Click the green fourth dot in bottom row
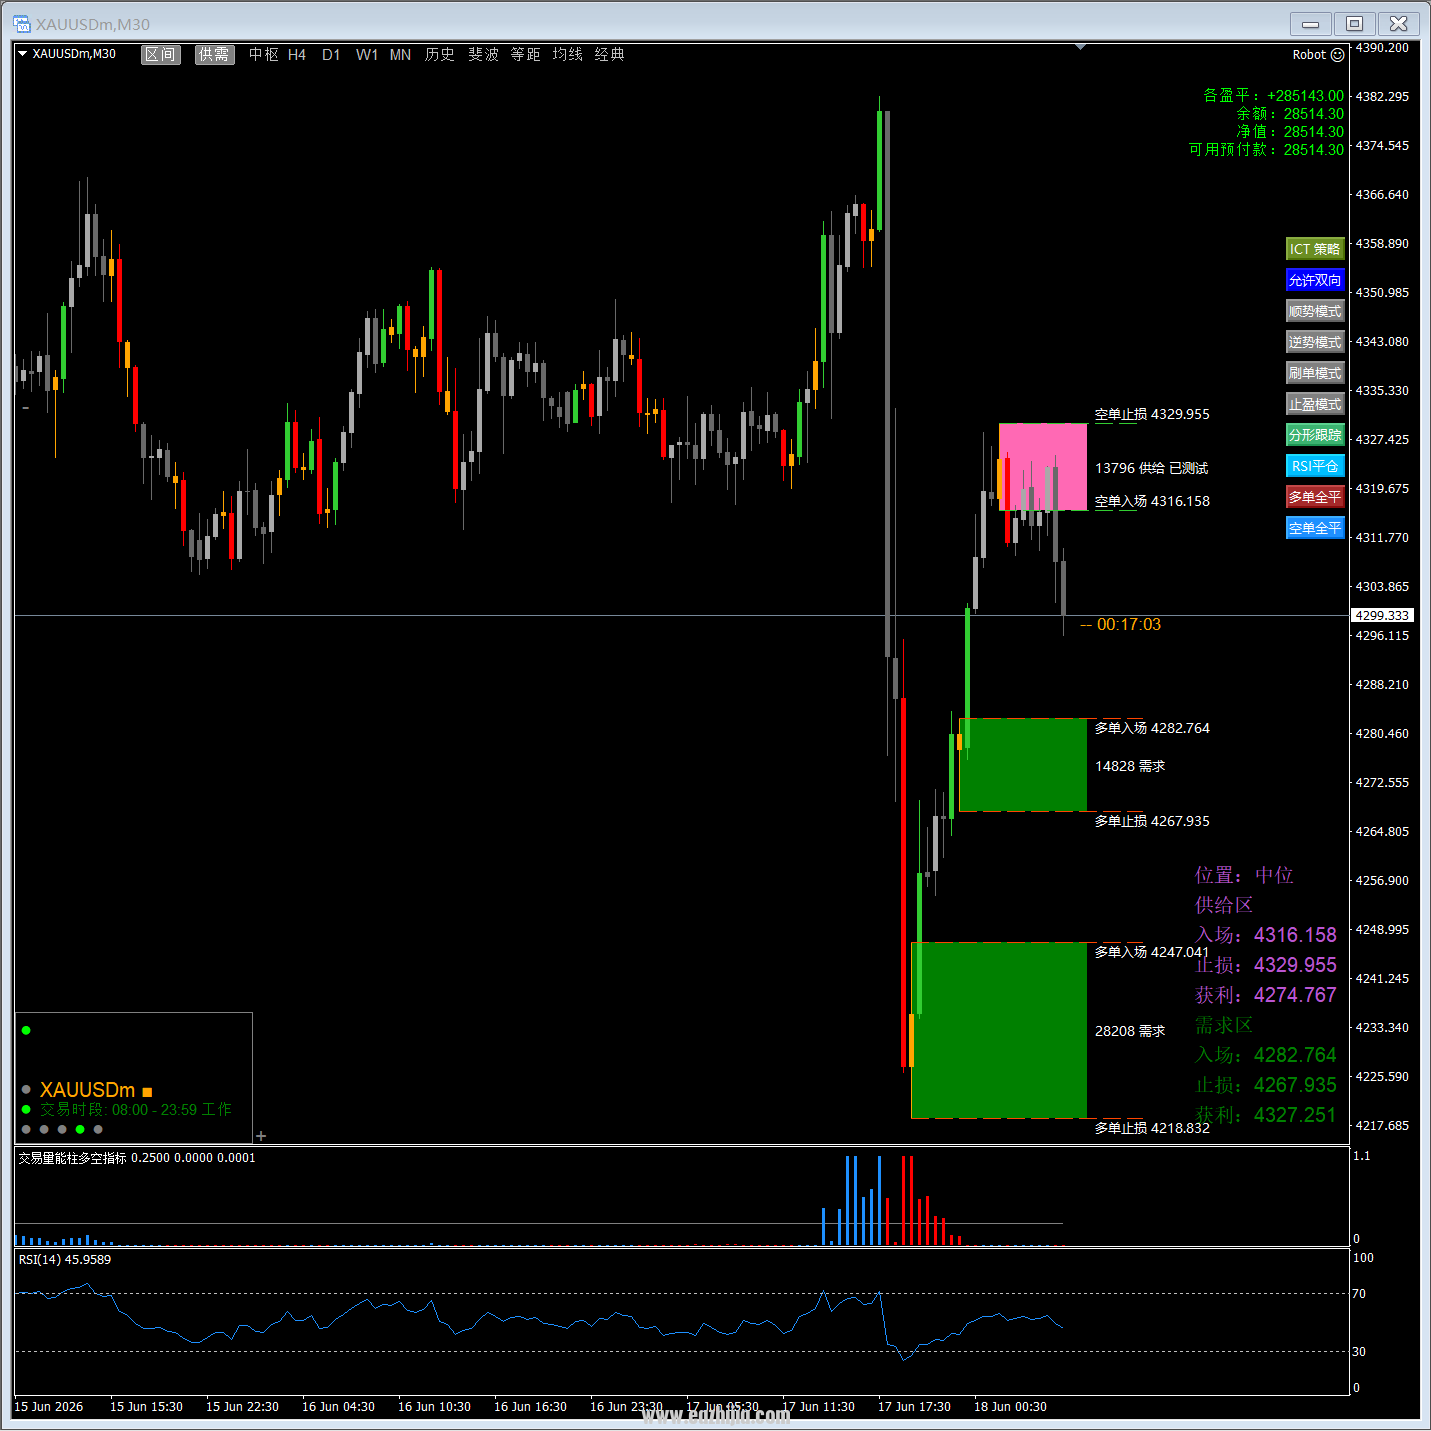The height and width of the screenshot is (1431, 1431). [x=80, y=1129]
